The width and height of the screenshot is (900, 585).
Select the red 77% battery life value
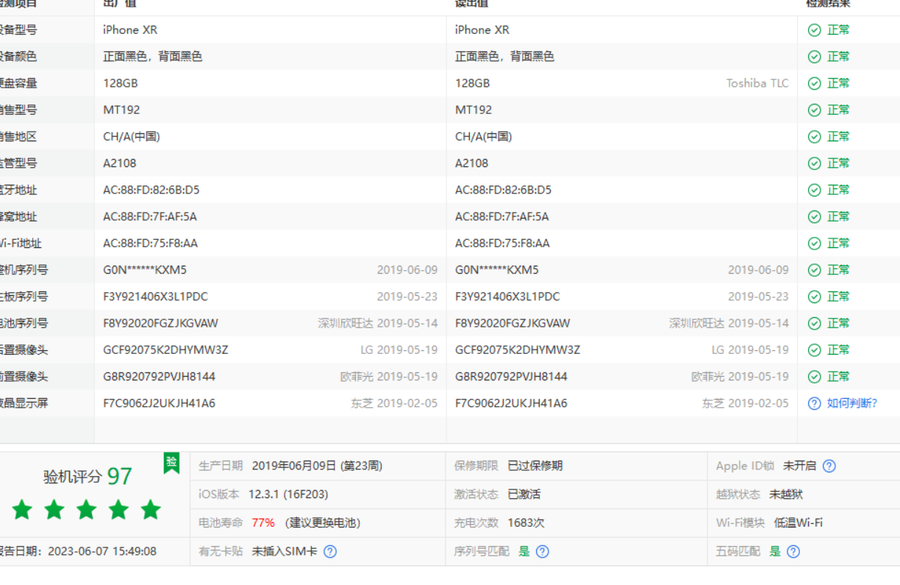[263, 523]
